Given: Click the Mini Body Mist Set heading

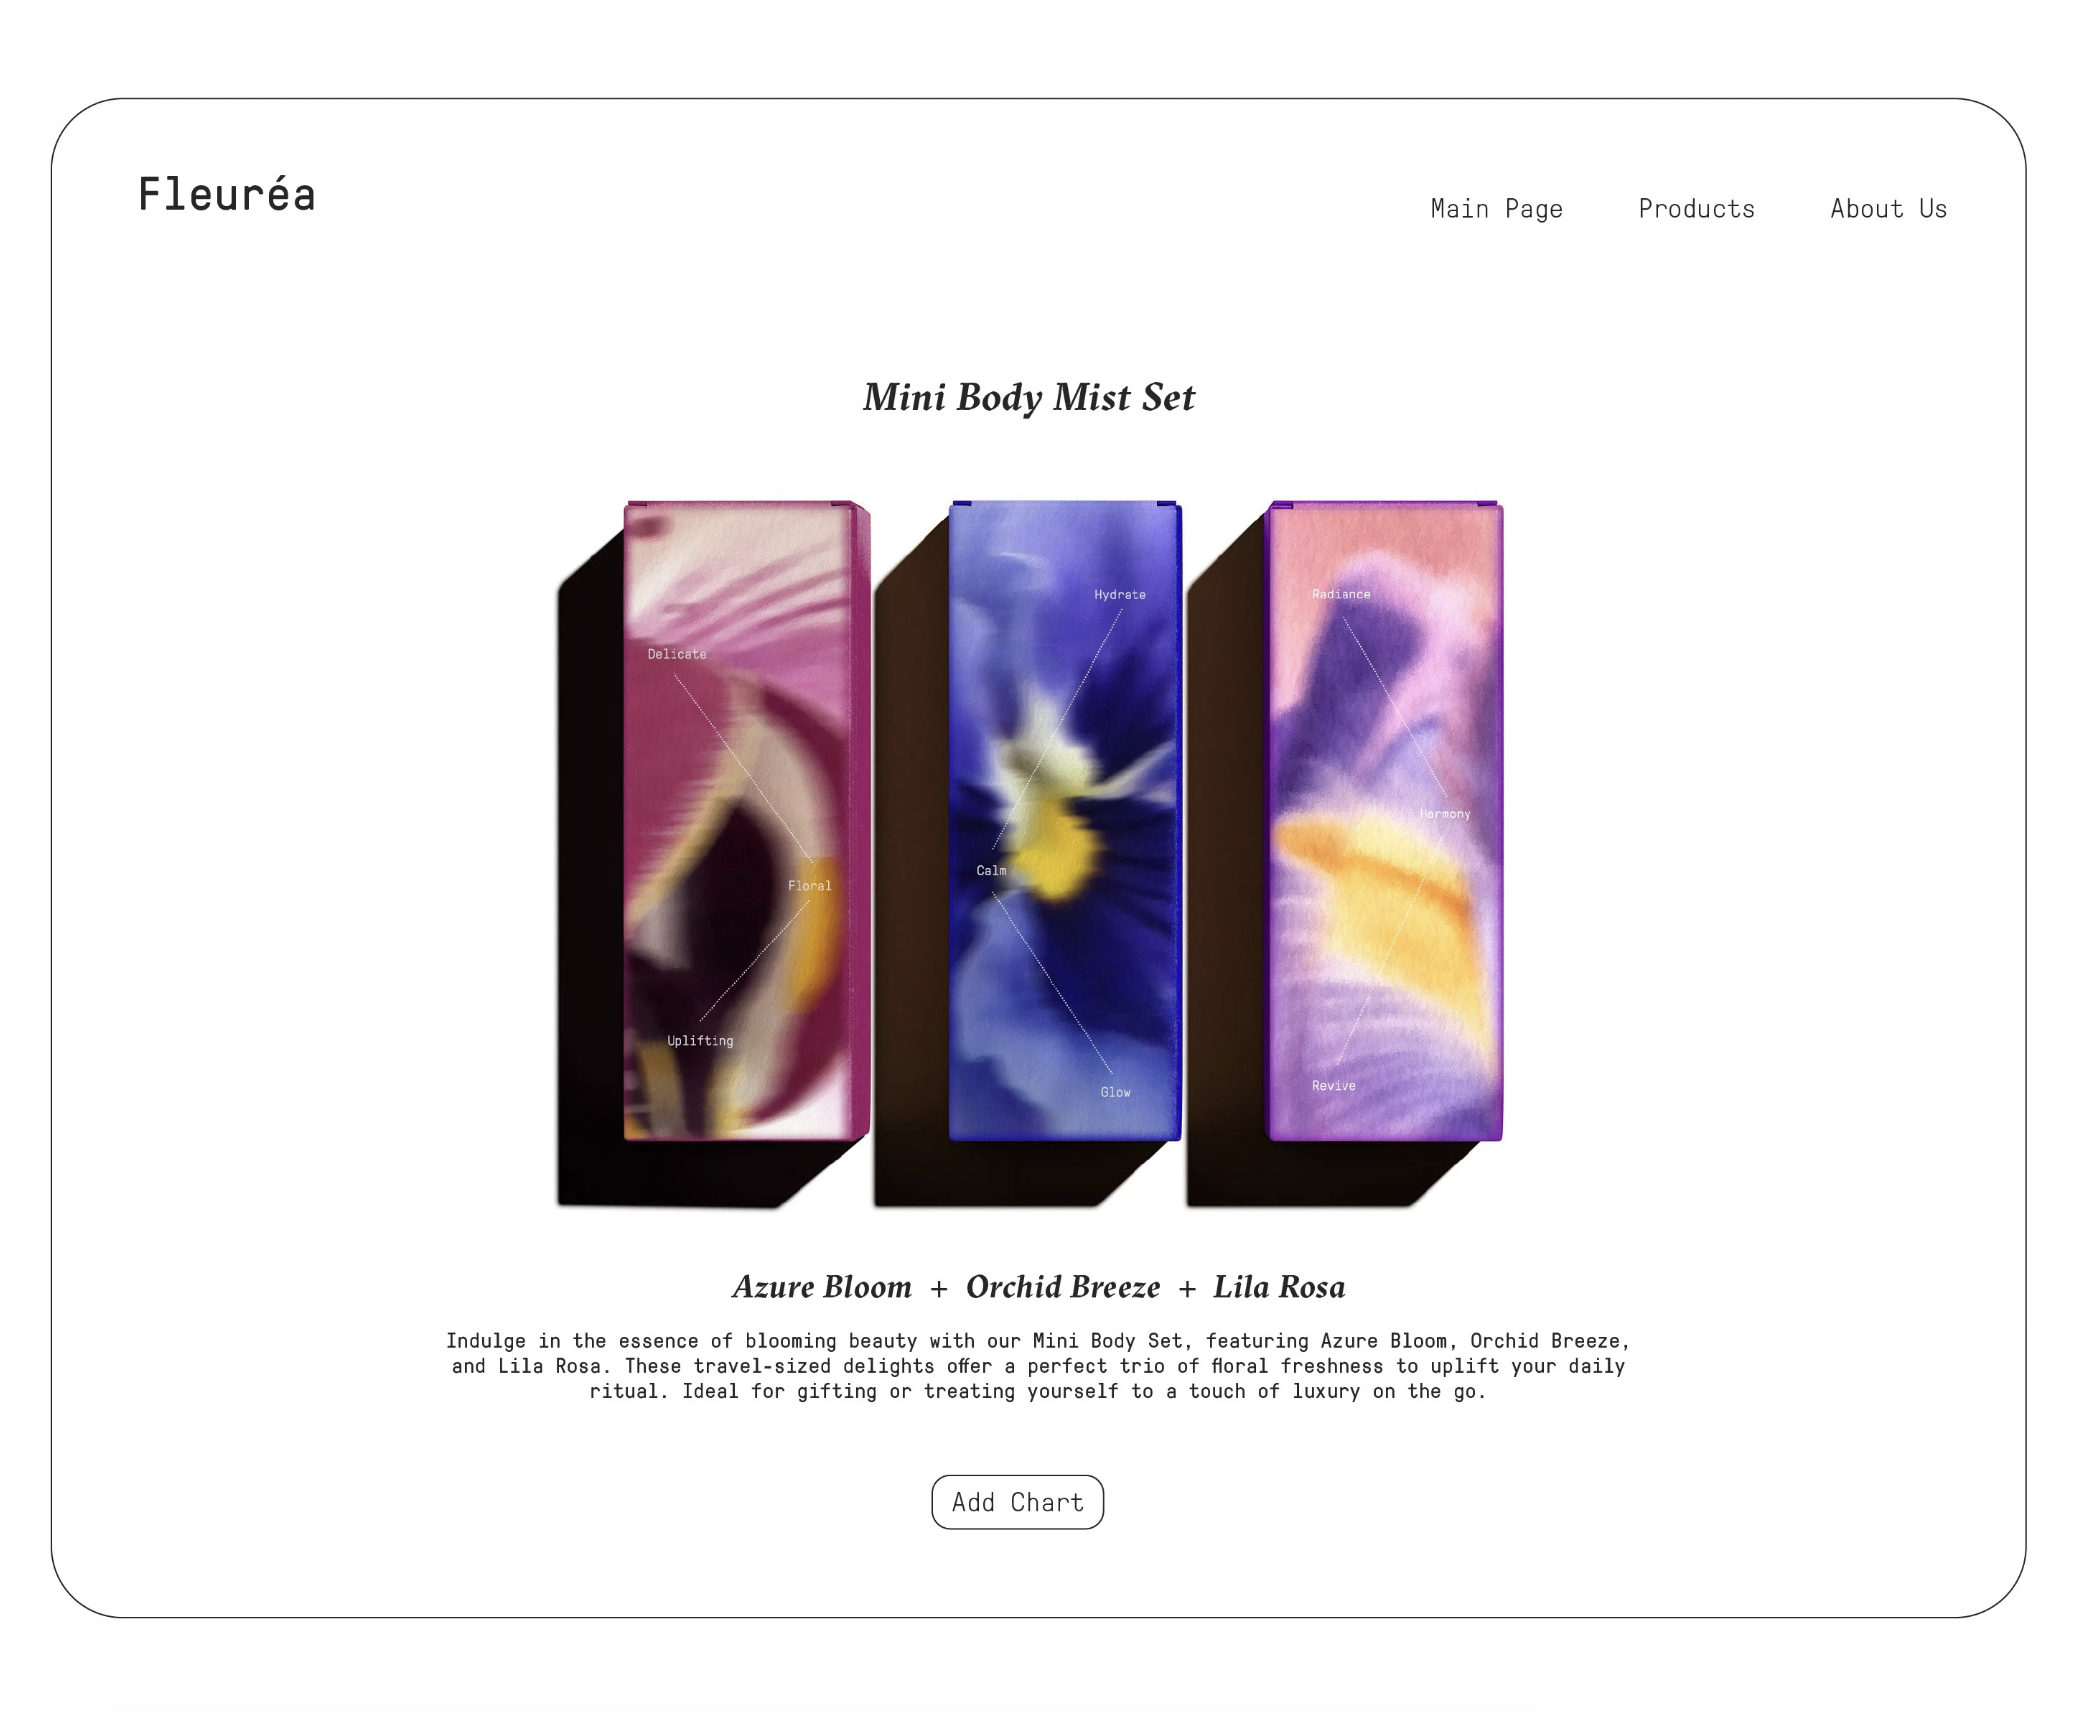Looking at the screenshot, I should [x=1029, y=398].
